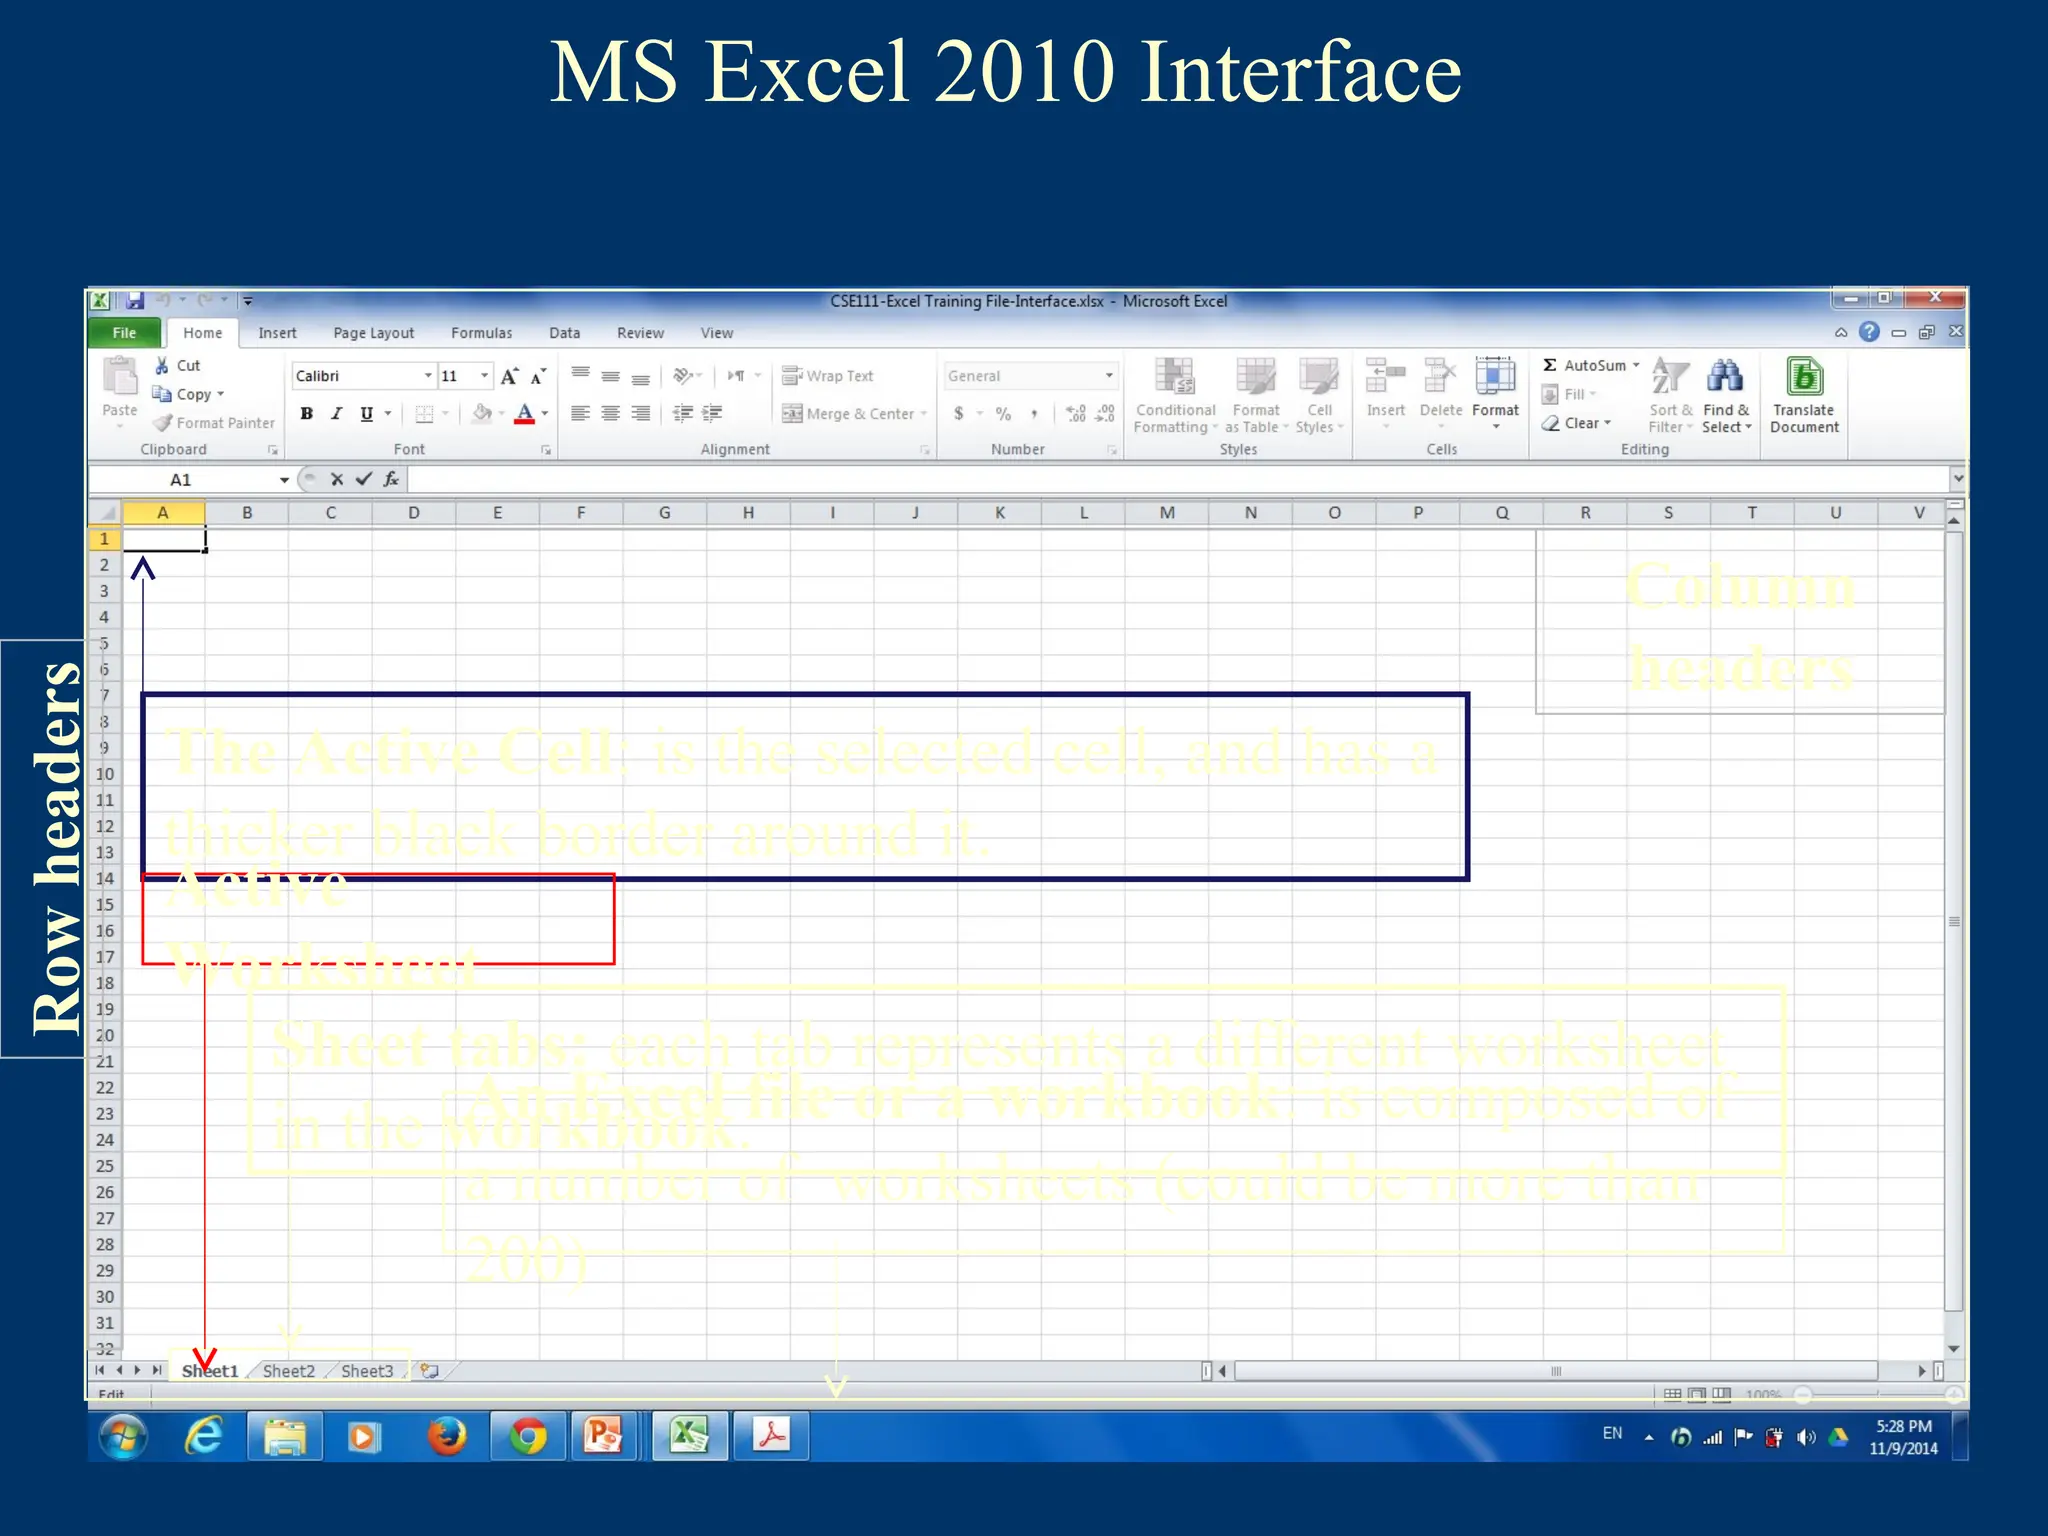Image resolution: width=2048 pixels, height=1536 pixels.
Task: Toggle Italic formatting
Action: pyautogui.click(x=337, y=414)
